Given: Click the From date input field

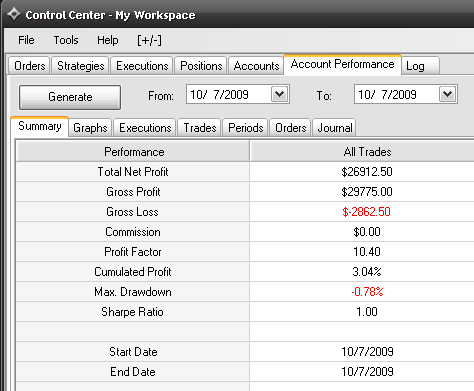Looking at the screenshot, I should point(229,95).
